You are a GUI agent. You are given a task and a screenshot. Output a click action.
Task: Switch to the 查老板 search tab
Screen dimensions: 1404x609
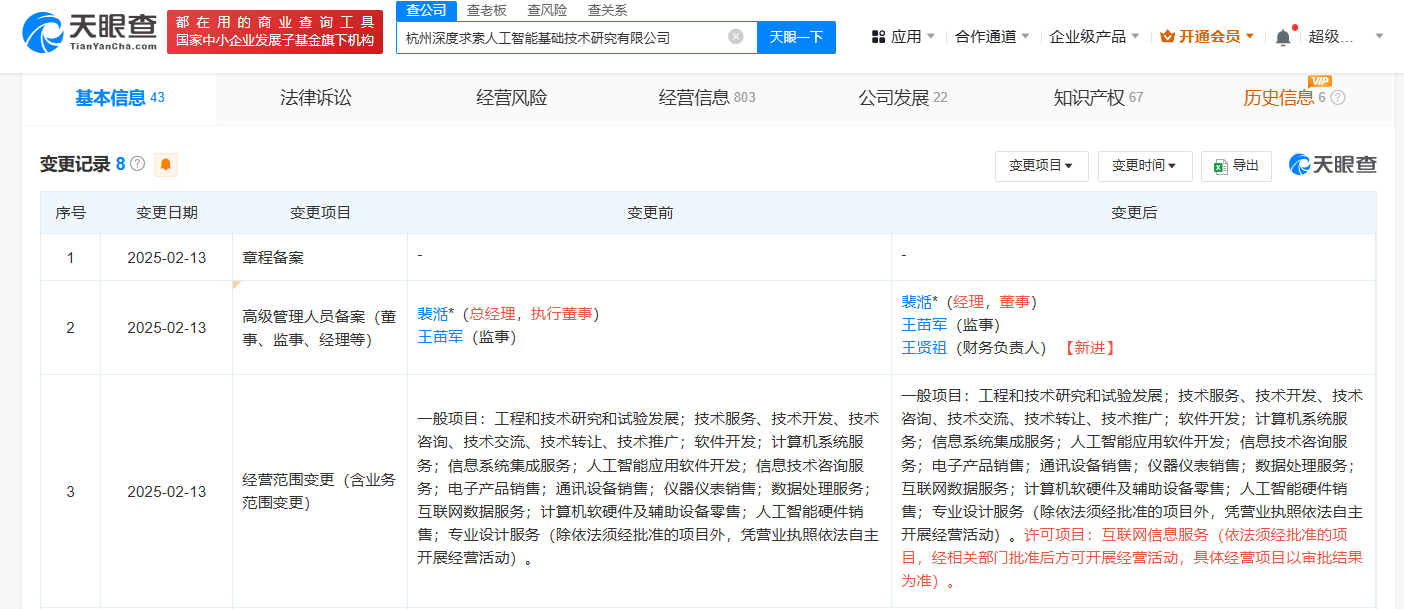pos(486,10)
